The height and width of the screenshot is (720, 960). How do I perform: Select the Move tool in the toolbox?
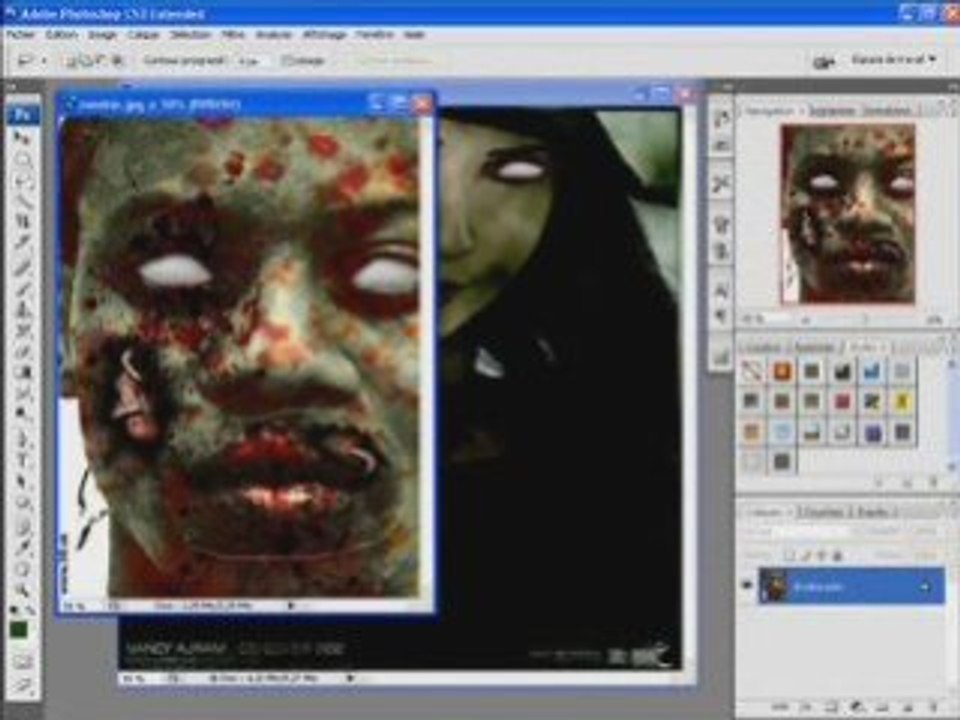[x=23, y=139]
